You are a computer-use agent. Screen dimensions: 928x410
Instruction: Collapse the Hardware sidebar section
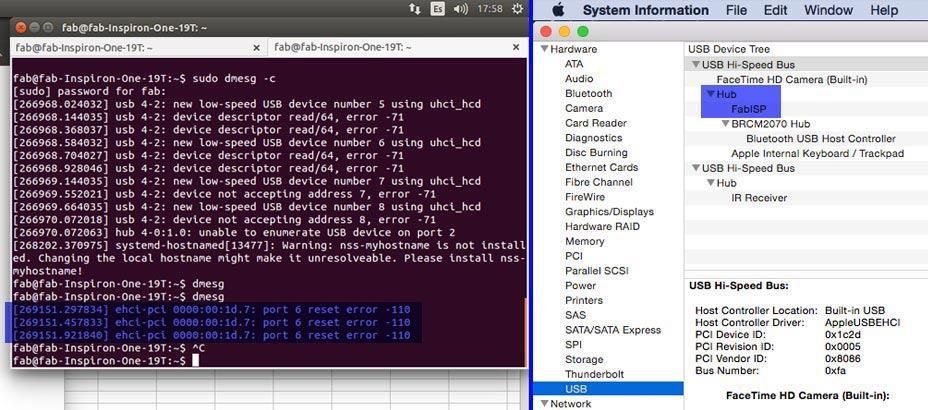(x=544, y=49)
